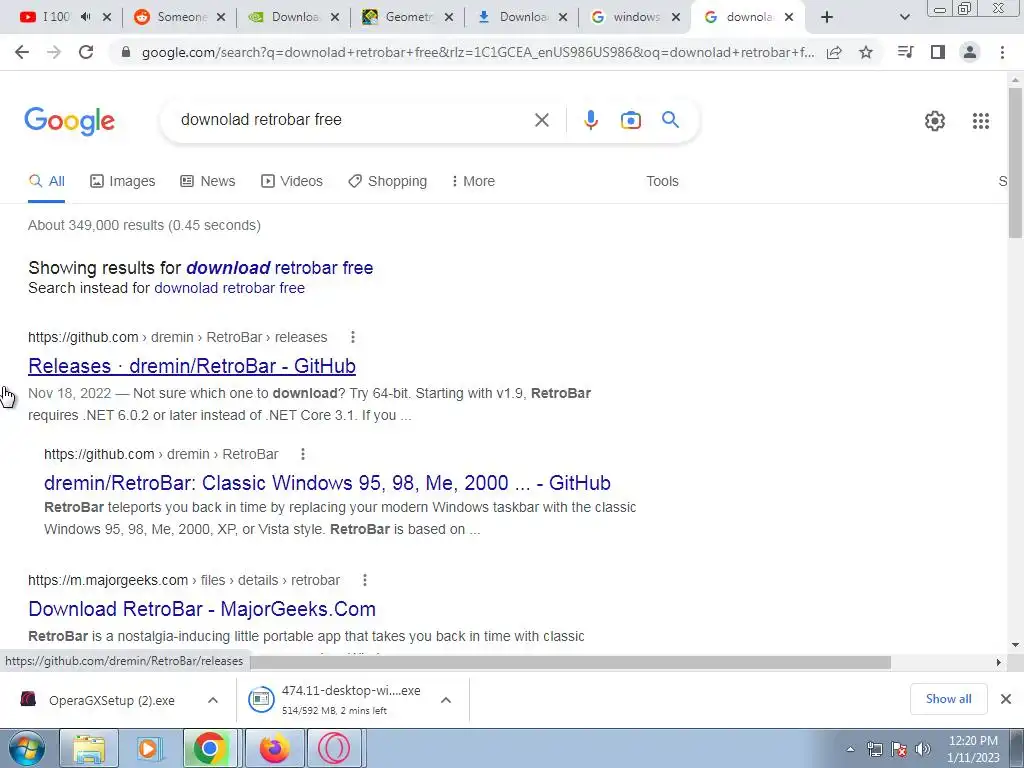
Task: Open the network tray icon
Action: pyautogui.click(x=874, y=749)
